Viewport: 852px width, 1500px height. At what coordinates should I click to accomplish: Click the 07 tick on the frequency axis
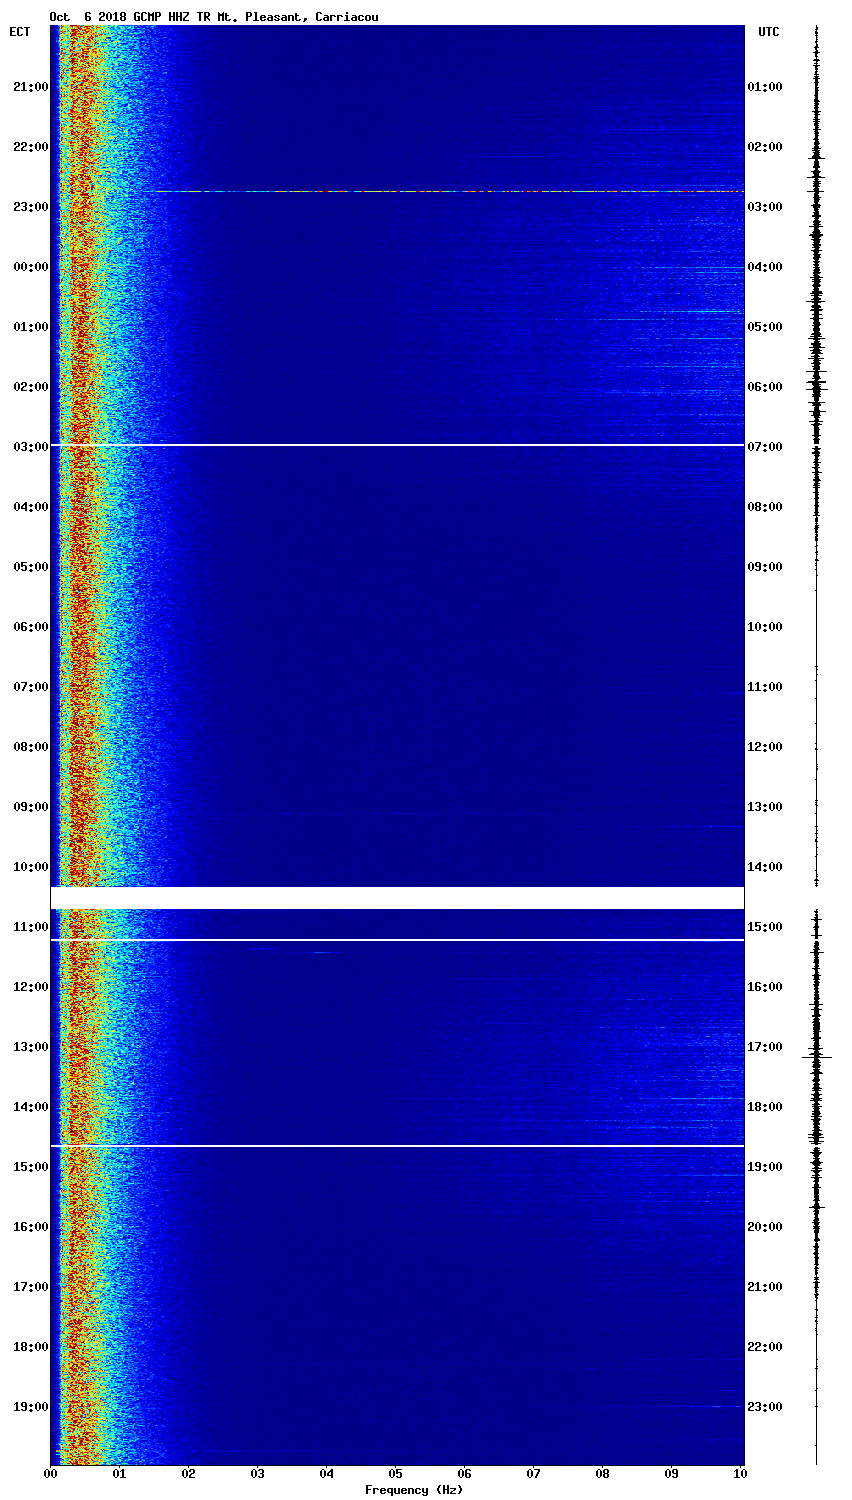point(534,1474)
